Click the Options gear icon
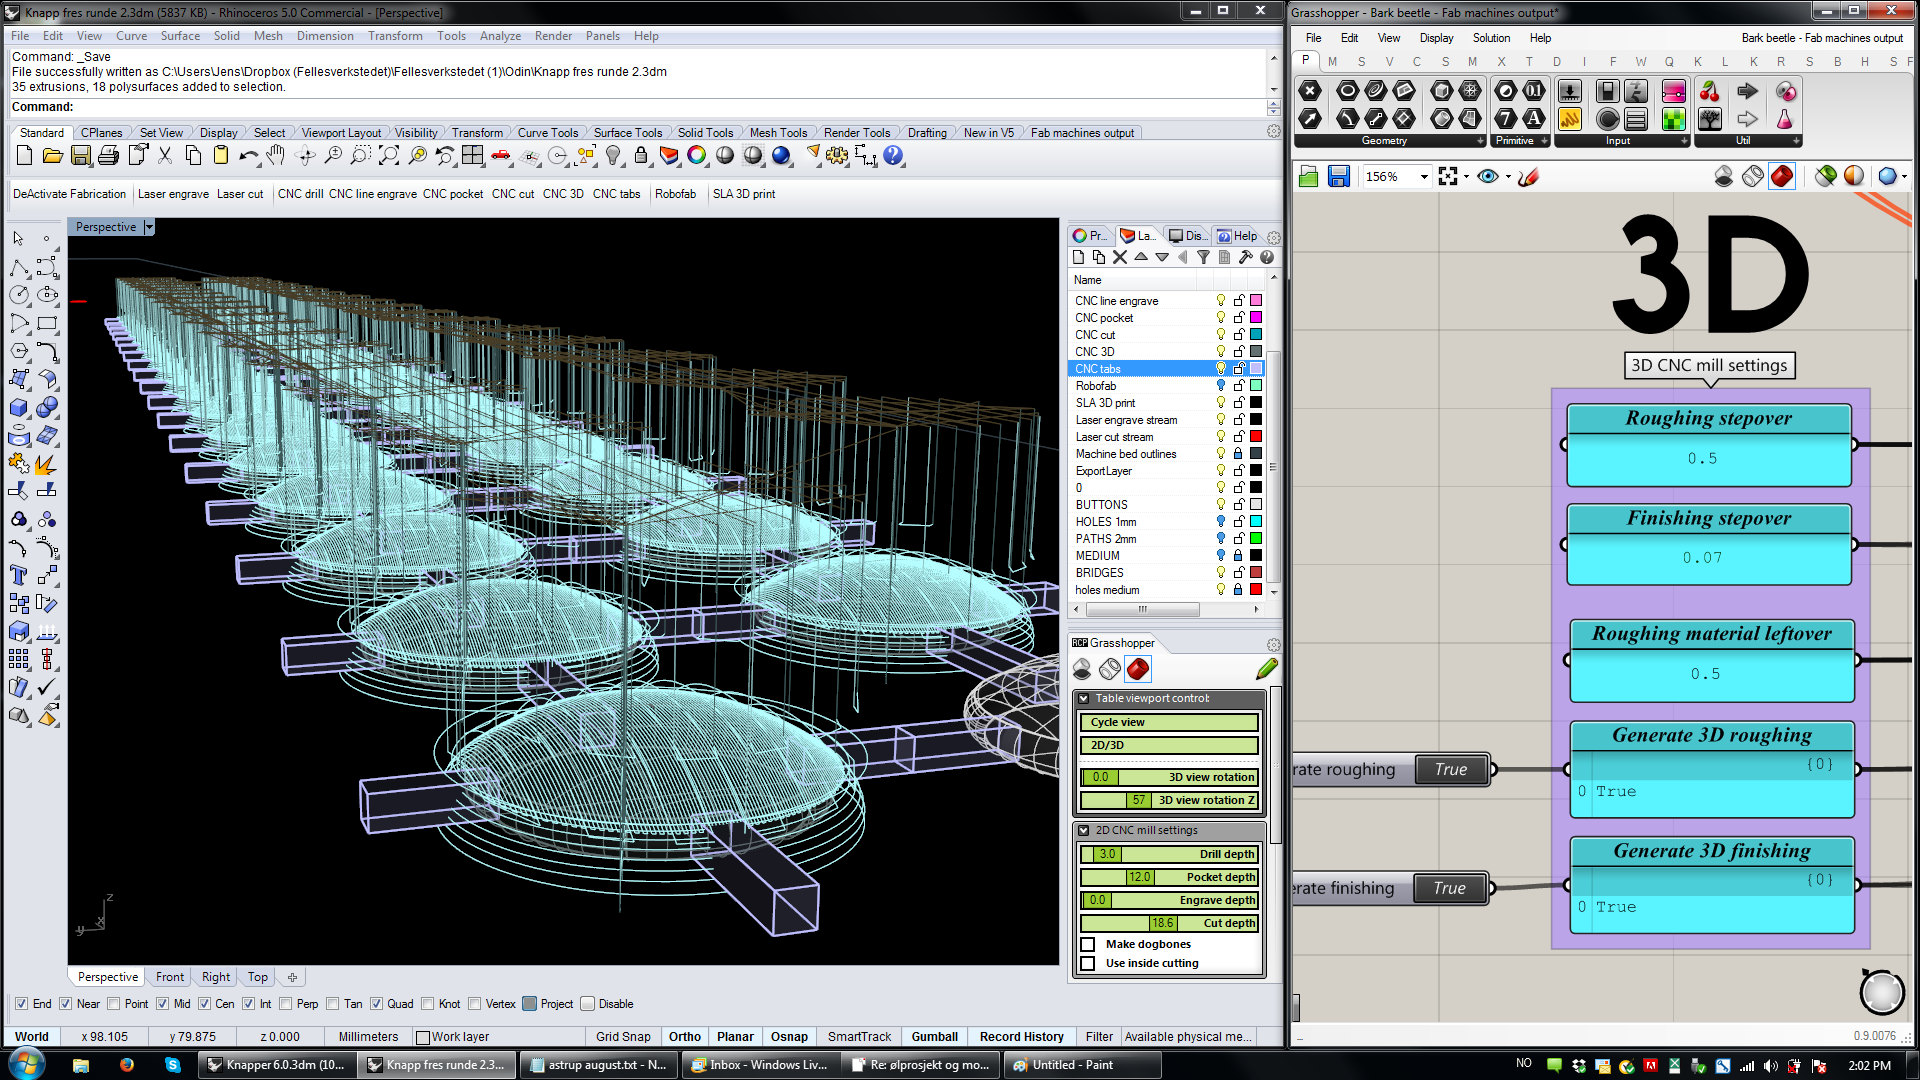 coord(837,155)
